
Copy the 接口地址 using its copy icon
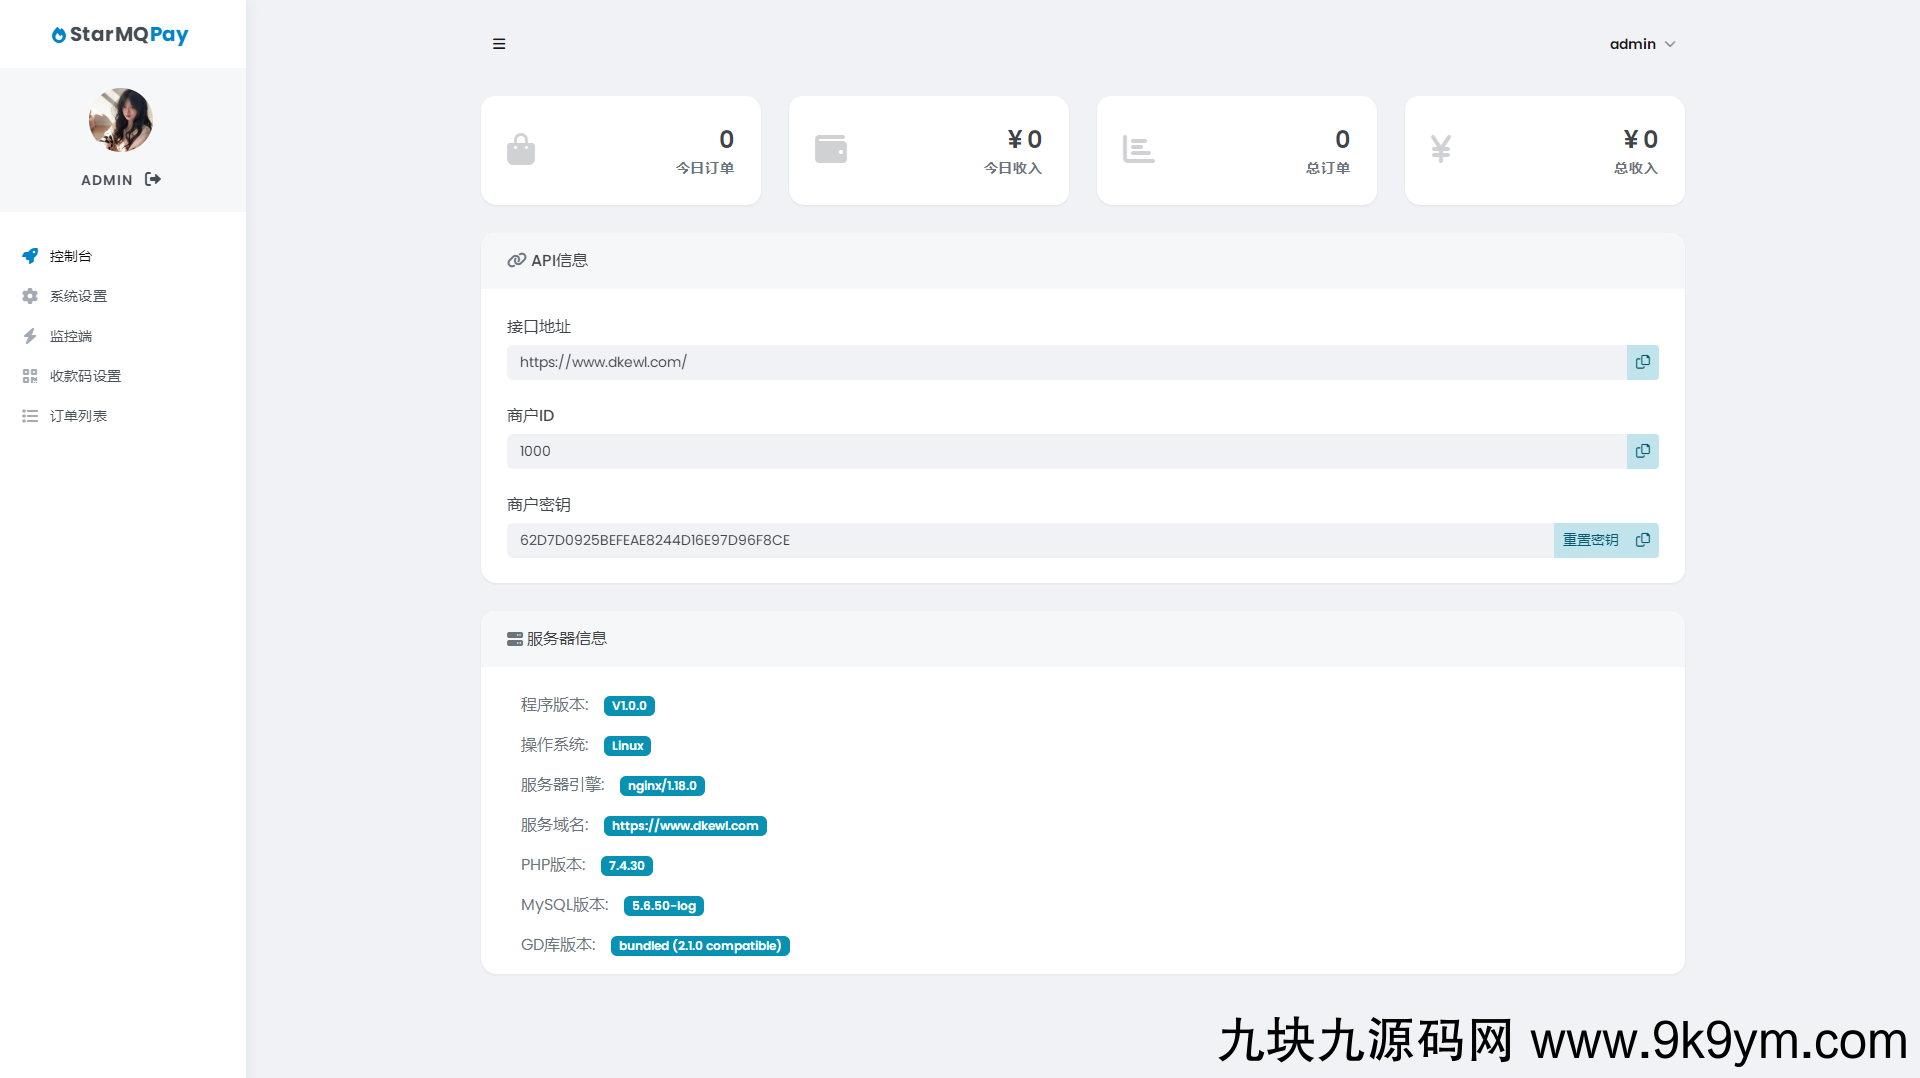1641,362
